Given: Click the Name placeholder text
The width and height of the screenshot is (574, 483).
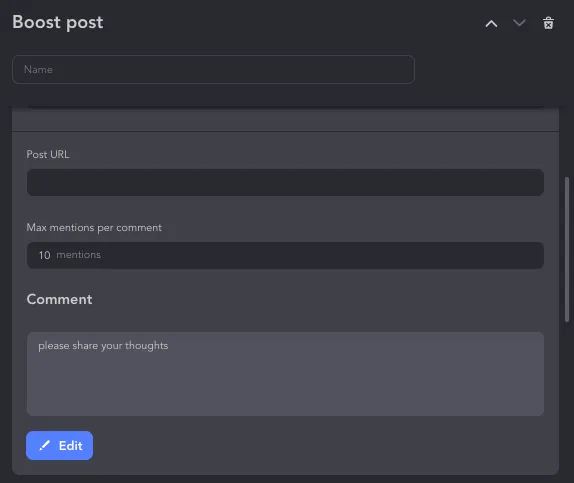Looking at the screenshot, I should point(38,70).
